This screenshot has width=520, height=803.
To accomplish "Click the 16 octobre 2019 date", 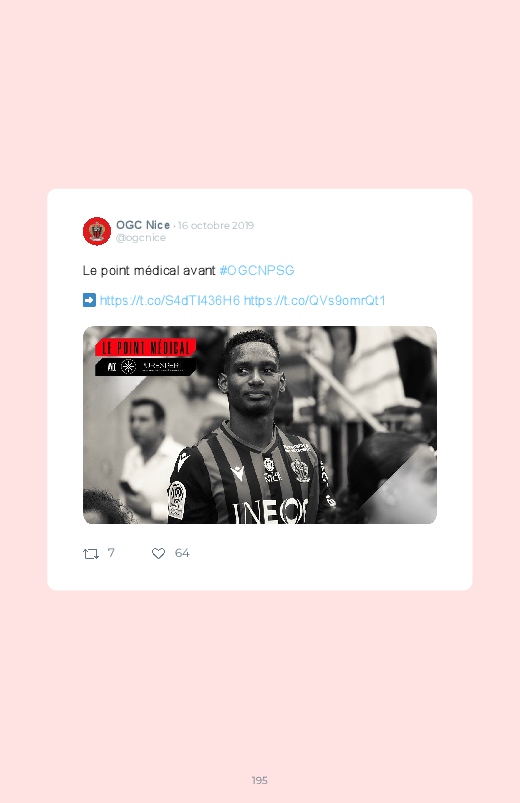I will pyautogui.click(x=216, y=225).
